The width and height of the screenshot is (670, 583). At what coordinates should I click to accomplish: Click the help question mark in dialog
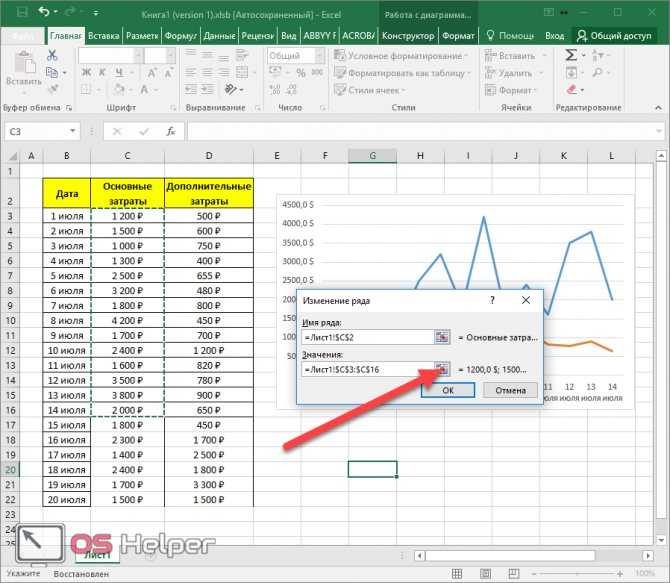coord(492,300)
